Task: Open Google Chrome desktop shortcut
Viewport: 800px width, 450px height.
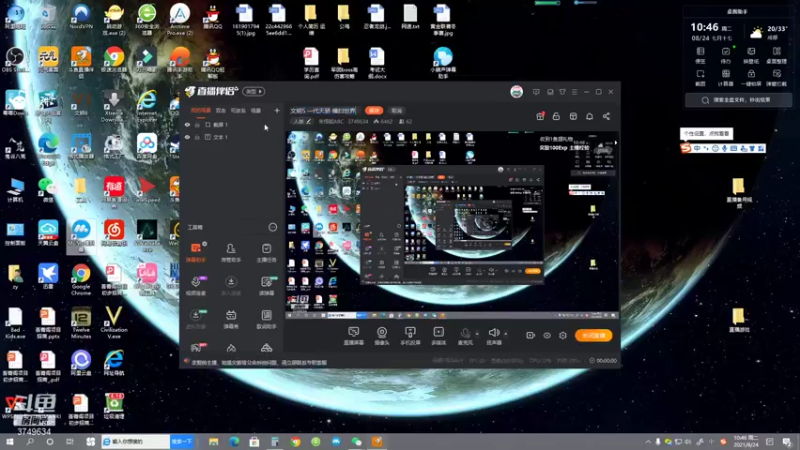Action: (x=81, y=280)
